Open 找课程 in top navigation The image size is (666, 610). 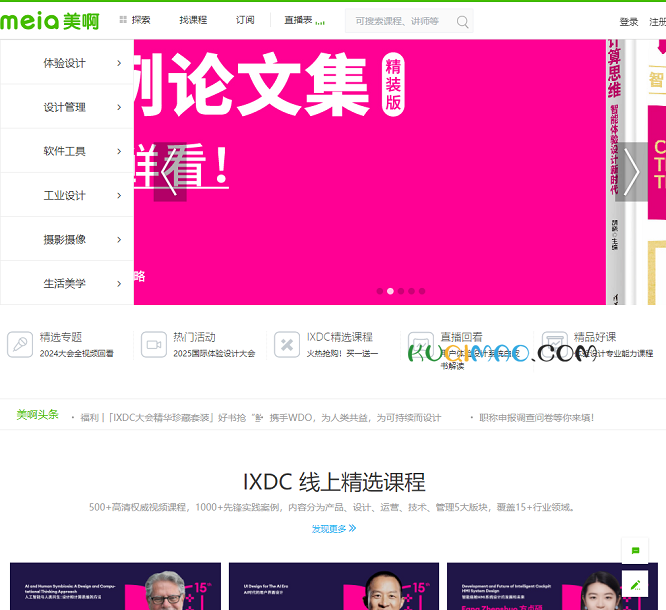(x=193, y=20)
